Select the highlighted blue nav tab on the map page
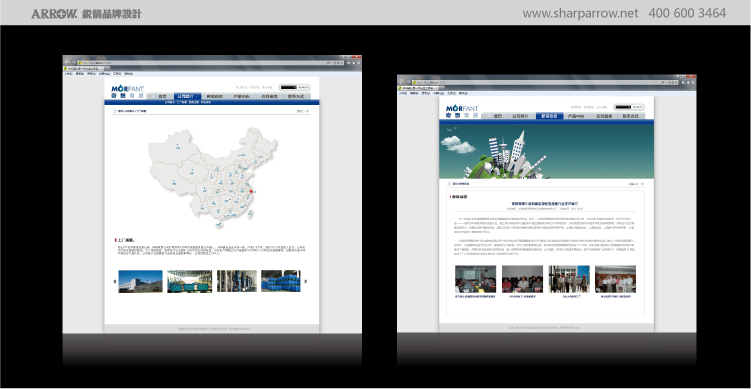This screenshot has height=389, width=751. (187, 96)
